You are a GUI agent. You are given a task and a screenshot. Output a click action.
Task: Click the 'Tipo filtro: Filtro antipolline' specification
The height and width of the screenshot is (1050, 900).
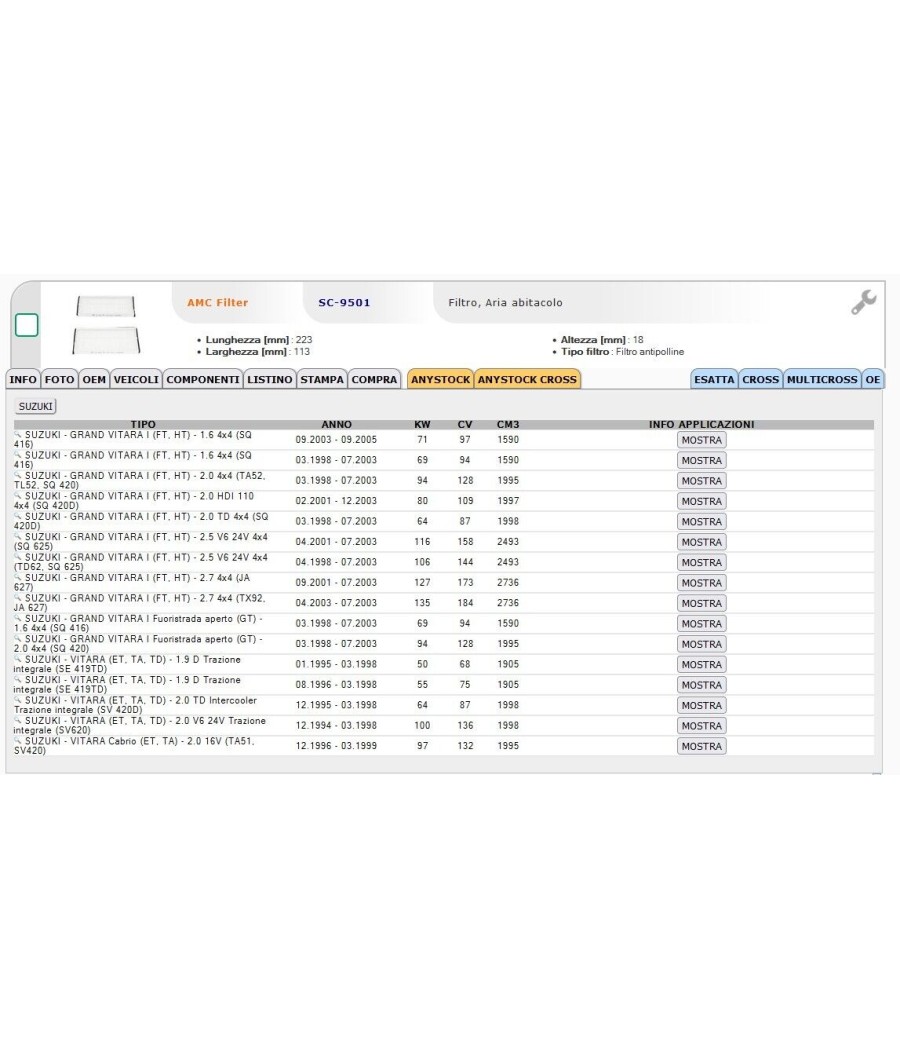623,352
